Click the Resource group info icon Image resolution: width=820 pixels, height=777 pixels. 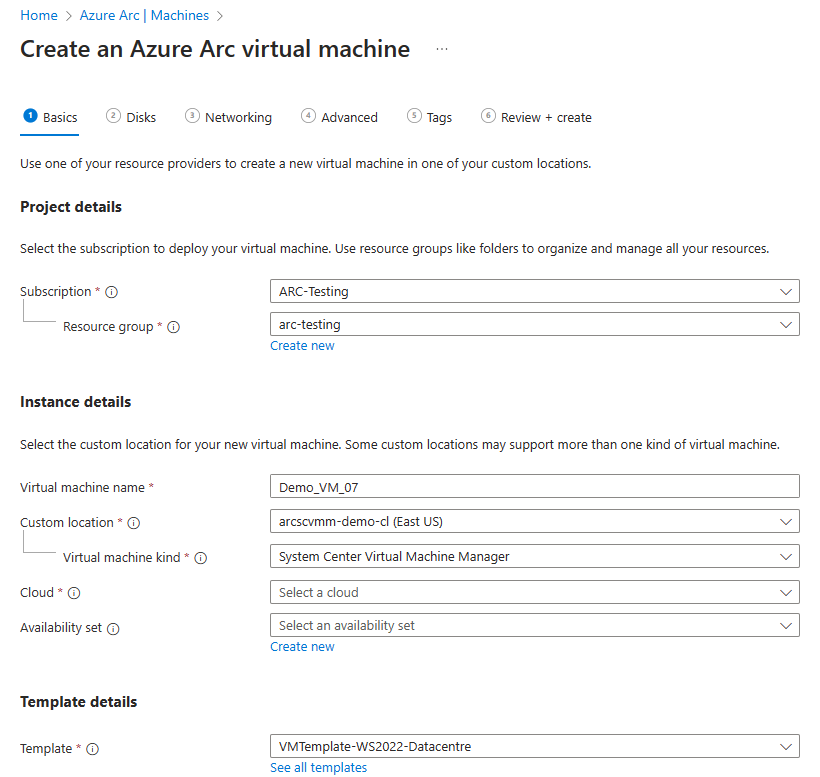pos(173,327)
